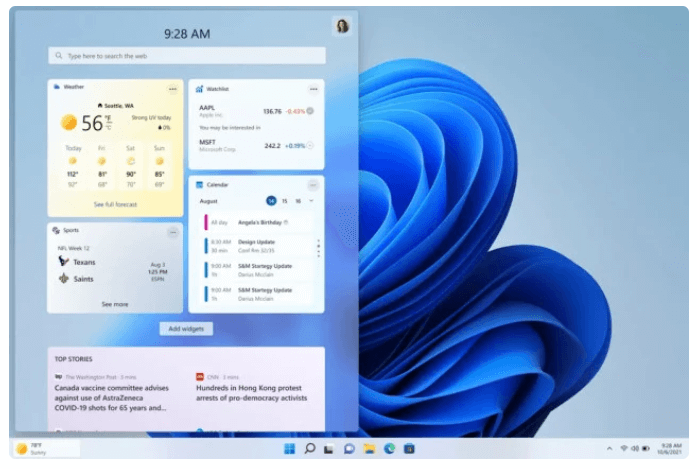
Task: Click Seattle, WA location label
Action: click(x=116, y=106)
